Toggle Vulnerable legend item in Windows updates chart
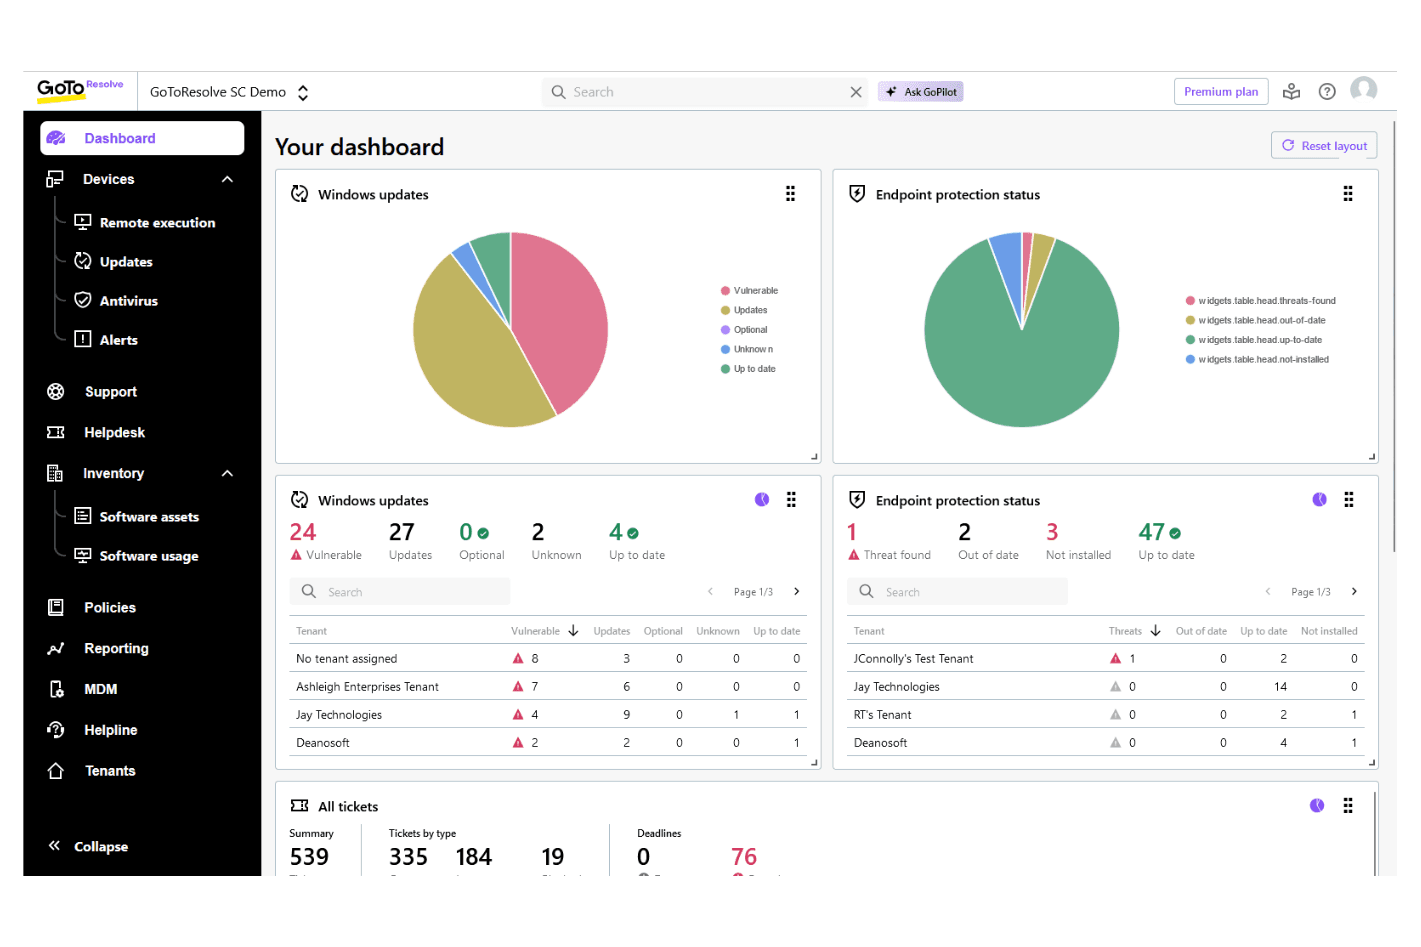This screenshot has width=1421, height=947. pos(750,291)
